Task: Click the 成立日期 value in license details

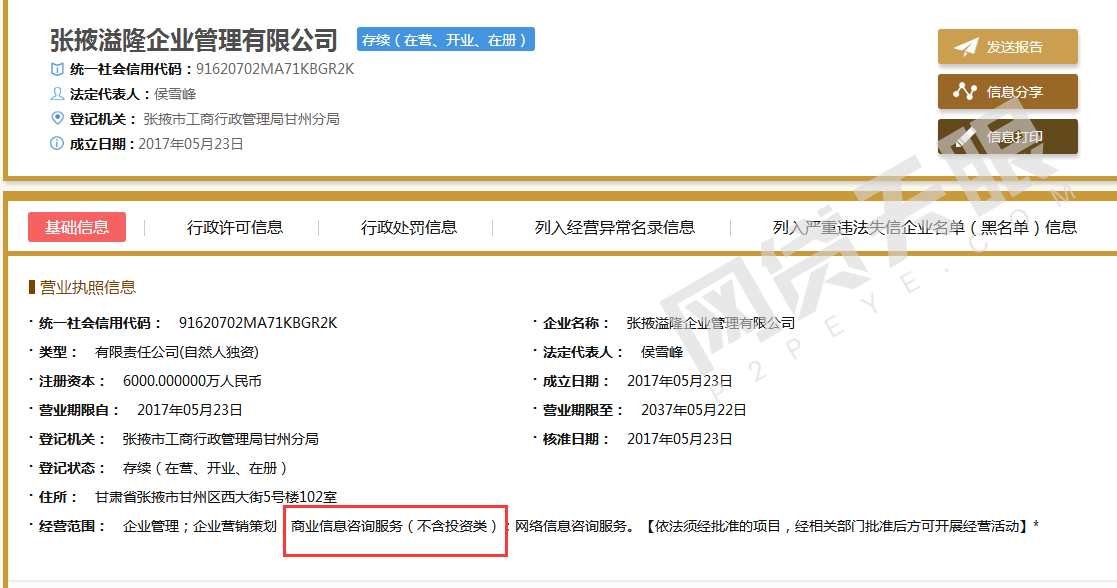Action: coord(680,381)
